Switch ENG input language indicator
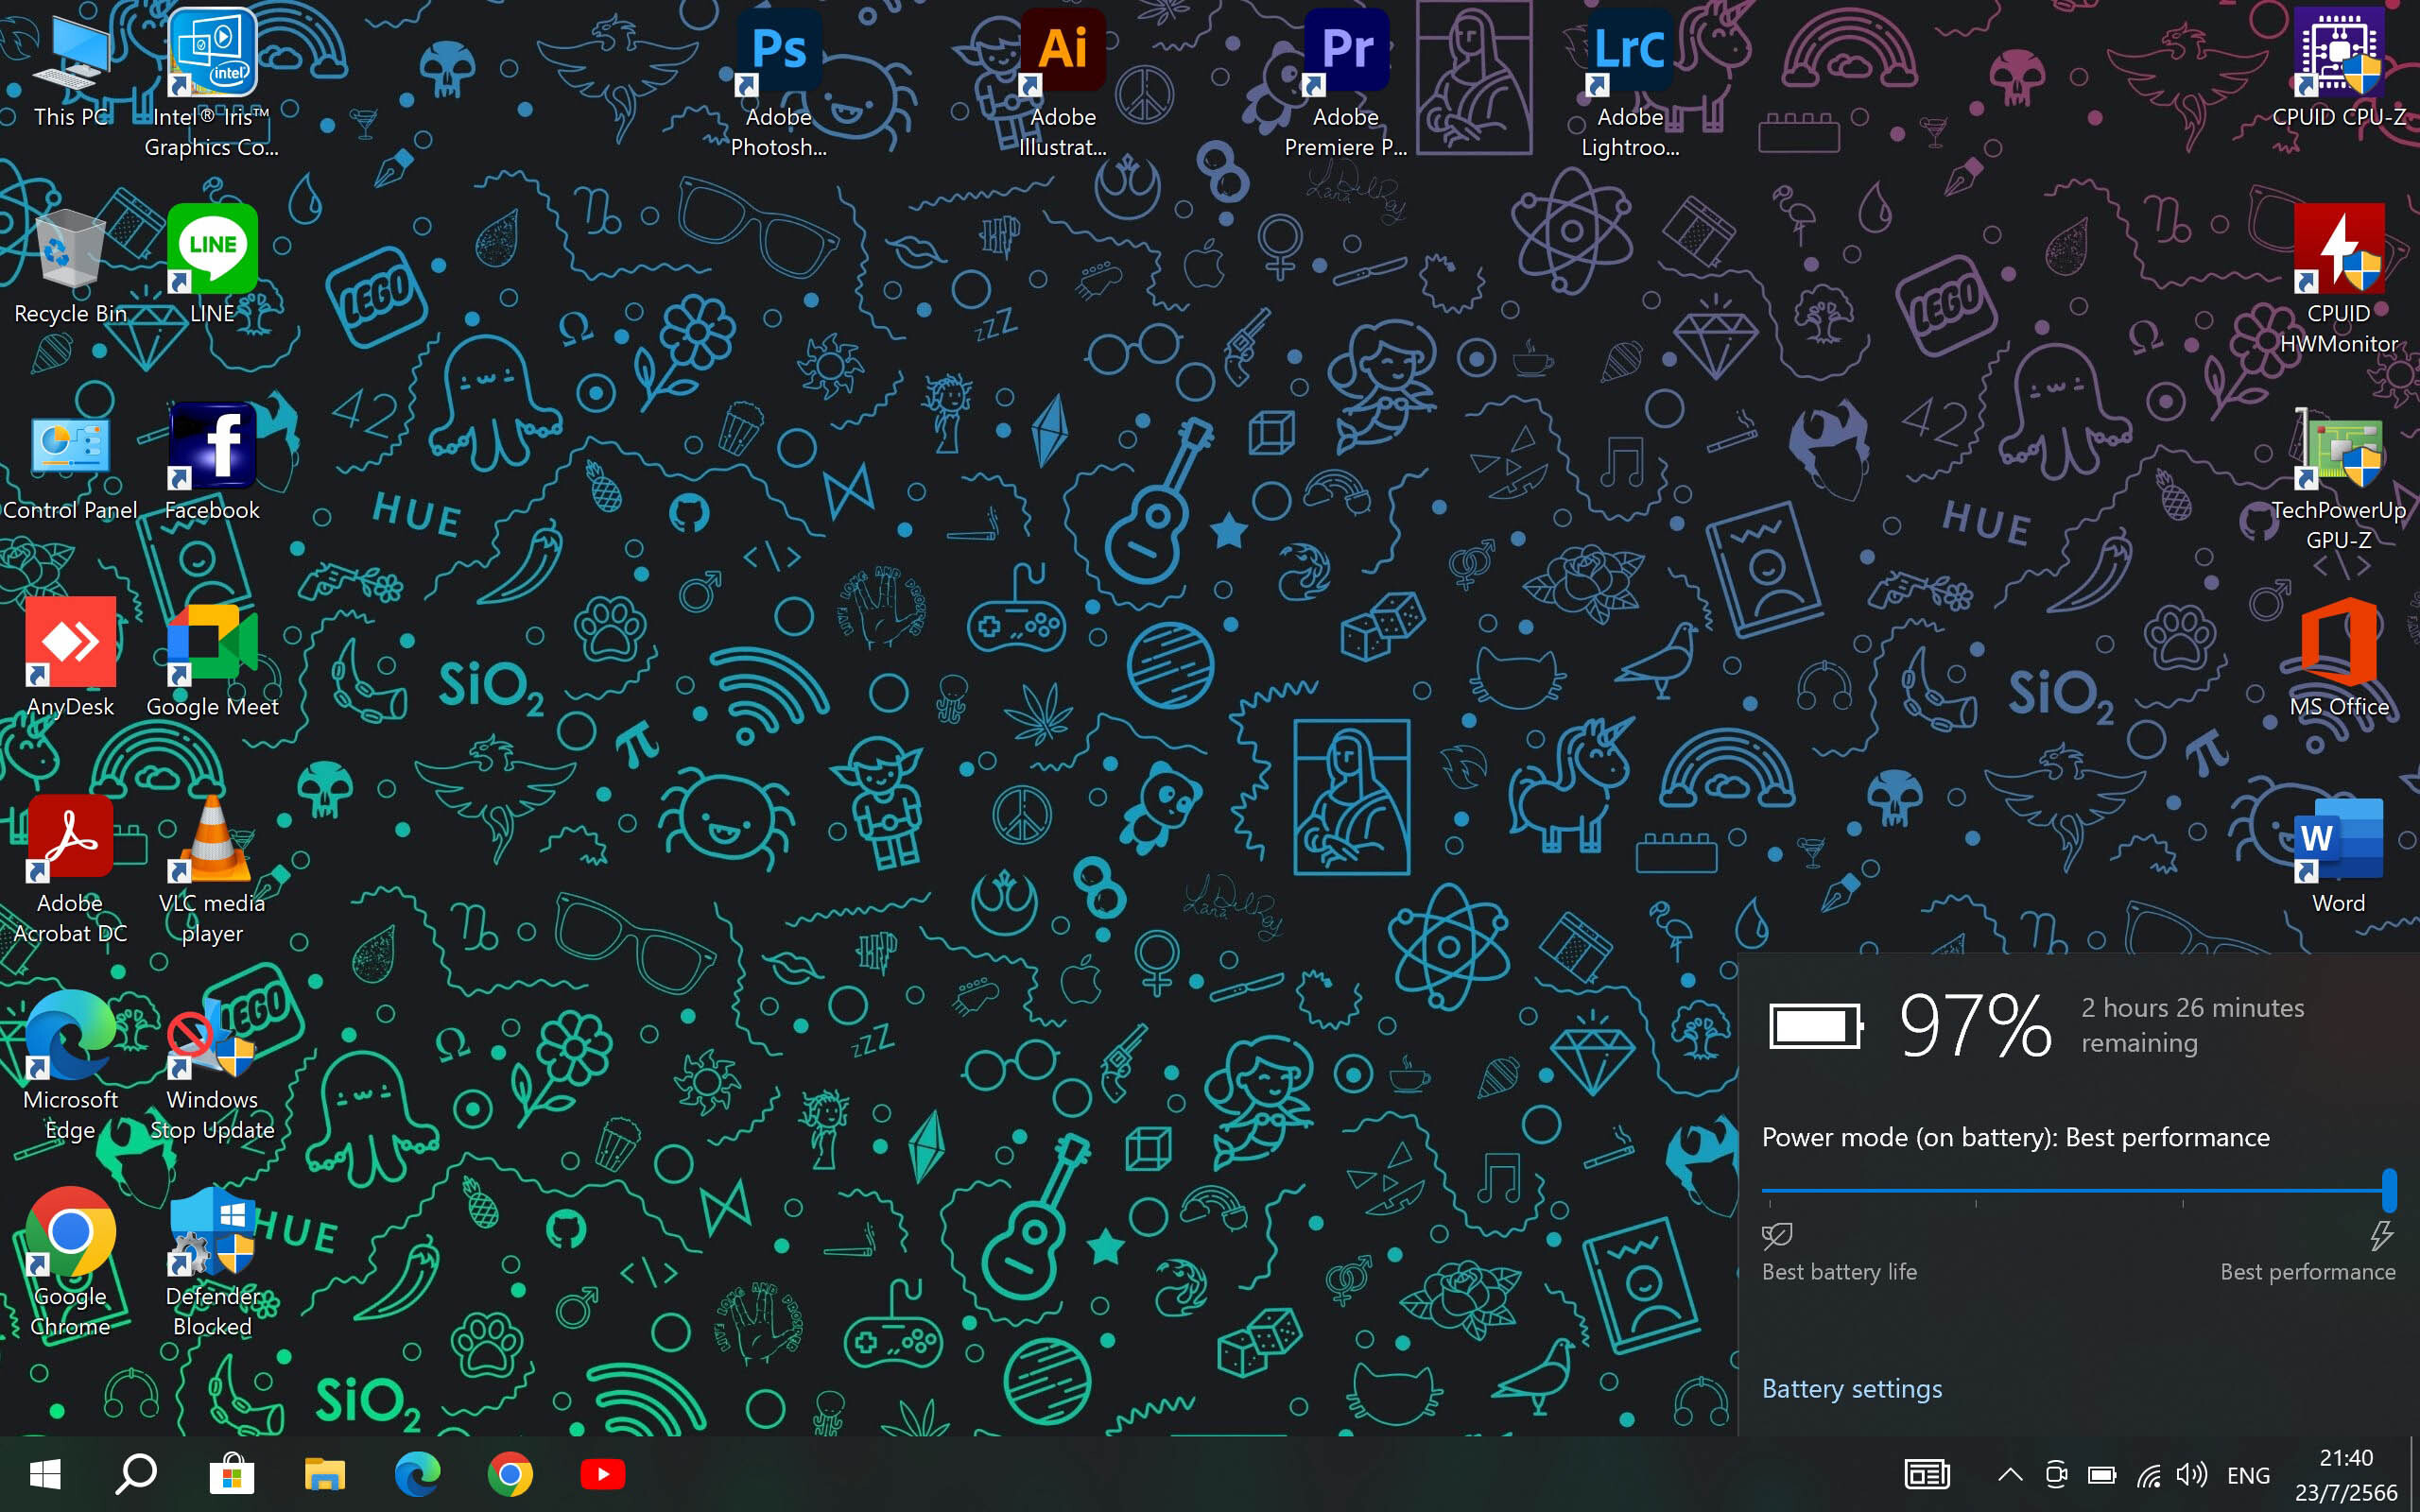Viewport: 2420px width, 1512px height. pos(2248,1475)
